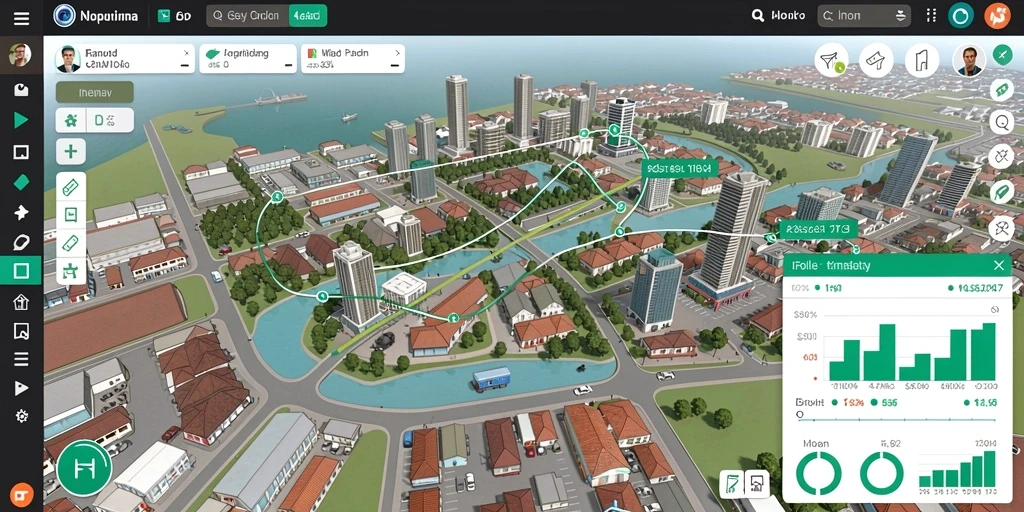Click the green plus button on map toolbar
The image size is (1024, 512).
pos(71,152)
